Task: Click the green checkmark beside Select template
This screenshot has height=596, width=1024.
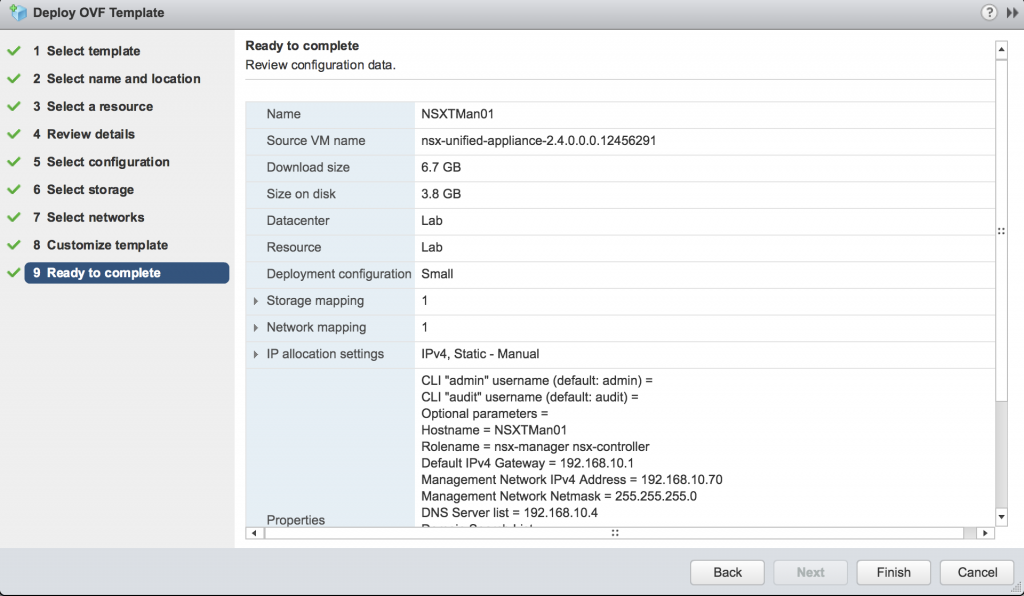Action: [14, 51]
